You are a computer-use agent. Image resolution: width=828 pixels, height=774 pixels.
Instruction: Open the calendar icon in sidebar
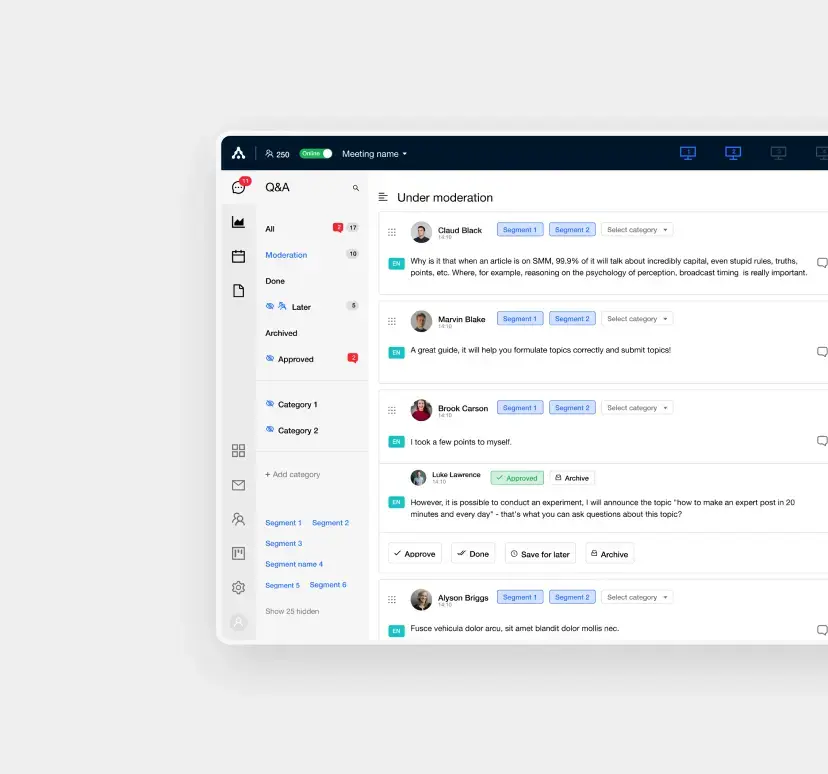(238, 256)
